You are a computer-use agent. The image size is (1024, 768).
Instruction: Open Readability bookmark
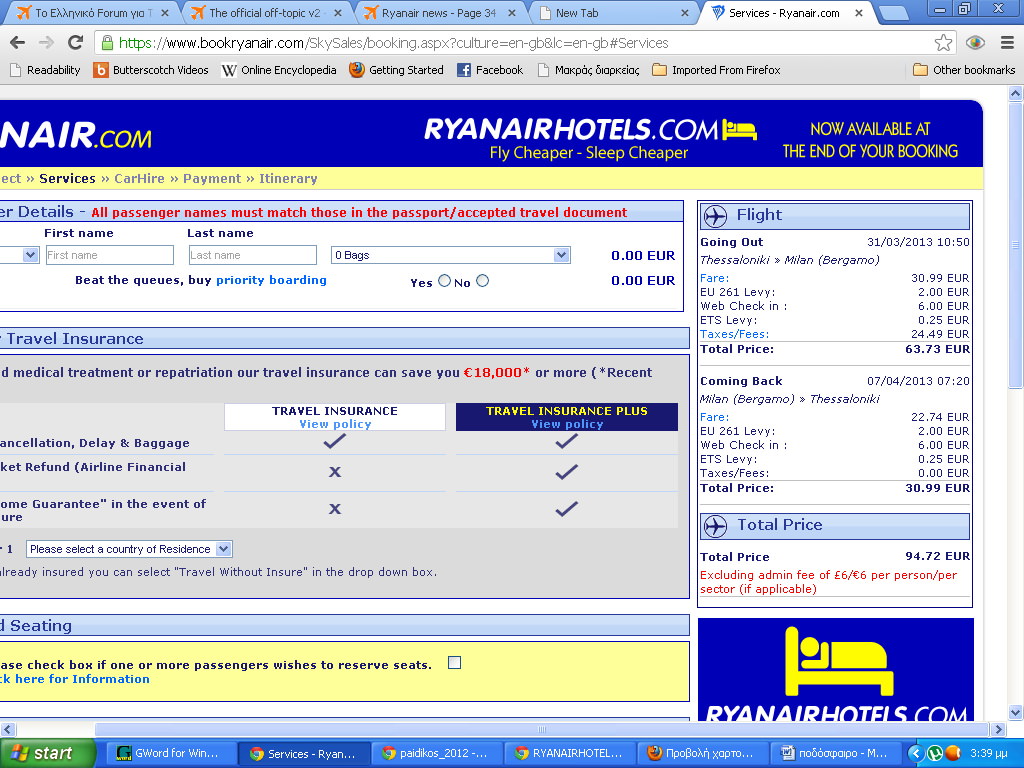(x=45, y=70)
